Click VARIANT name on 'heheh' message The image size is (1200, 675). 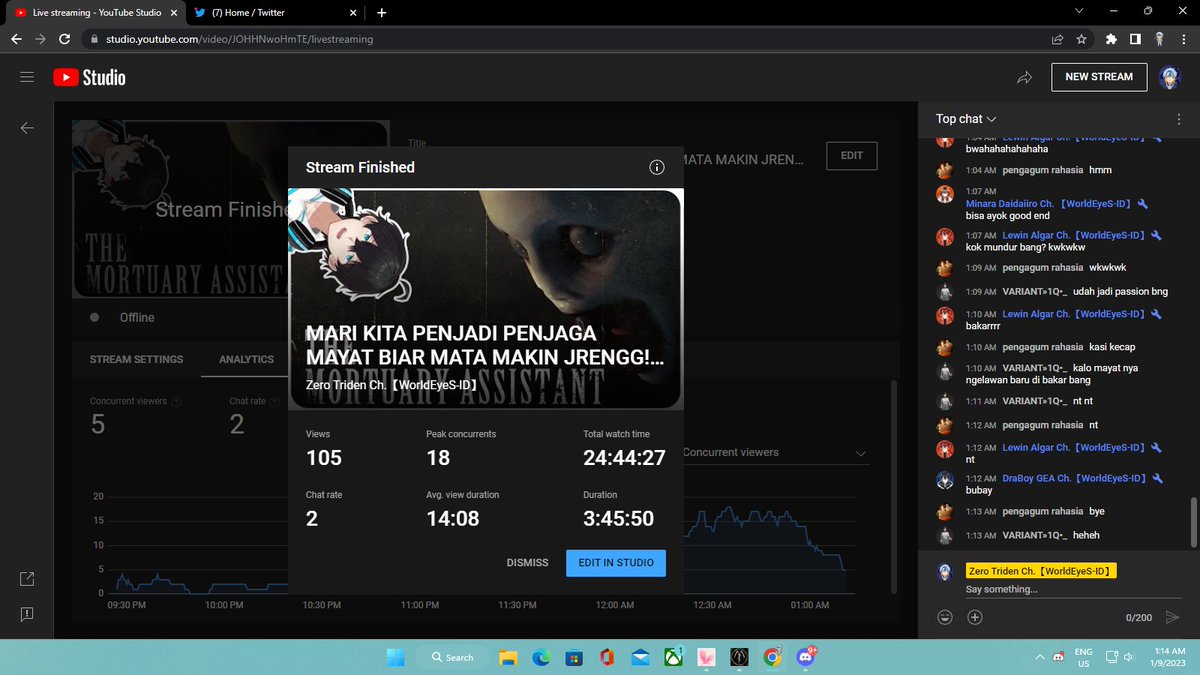coord(1035,535)
